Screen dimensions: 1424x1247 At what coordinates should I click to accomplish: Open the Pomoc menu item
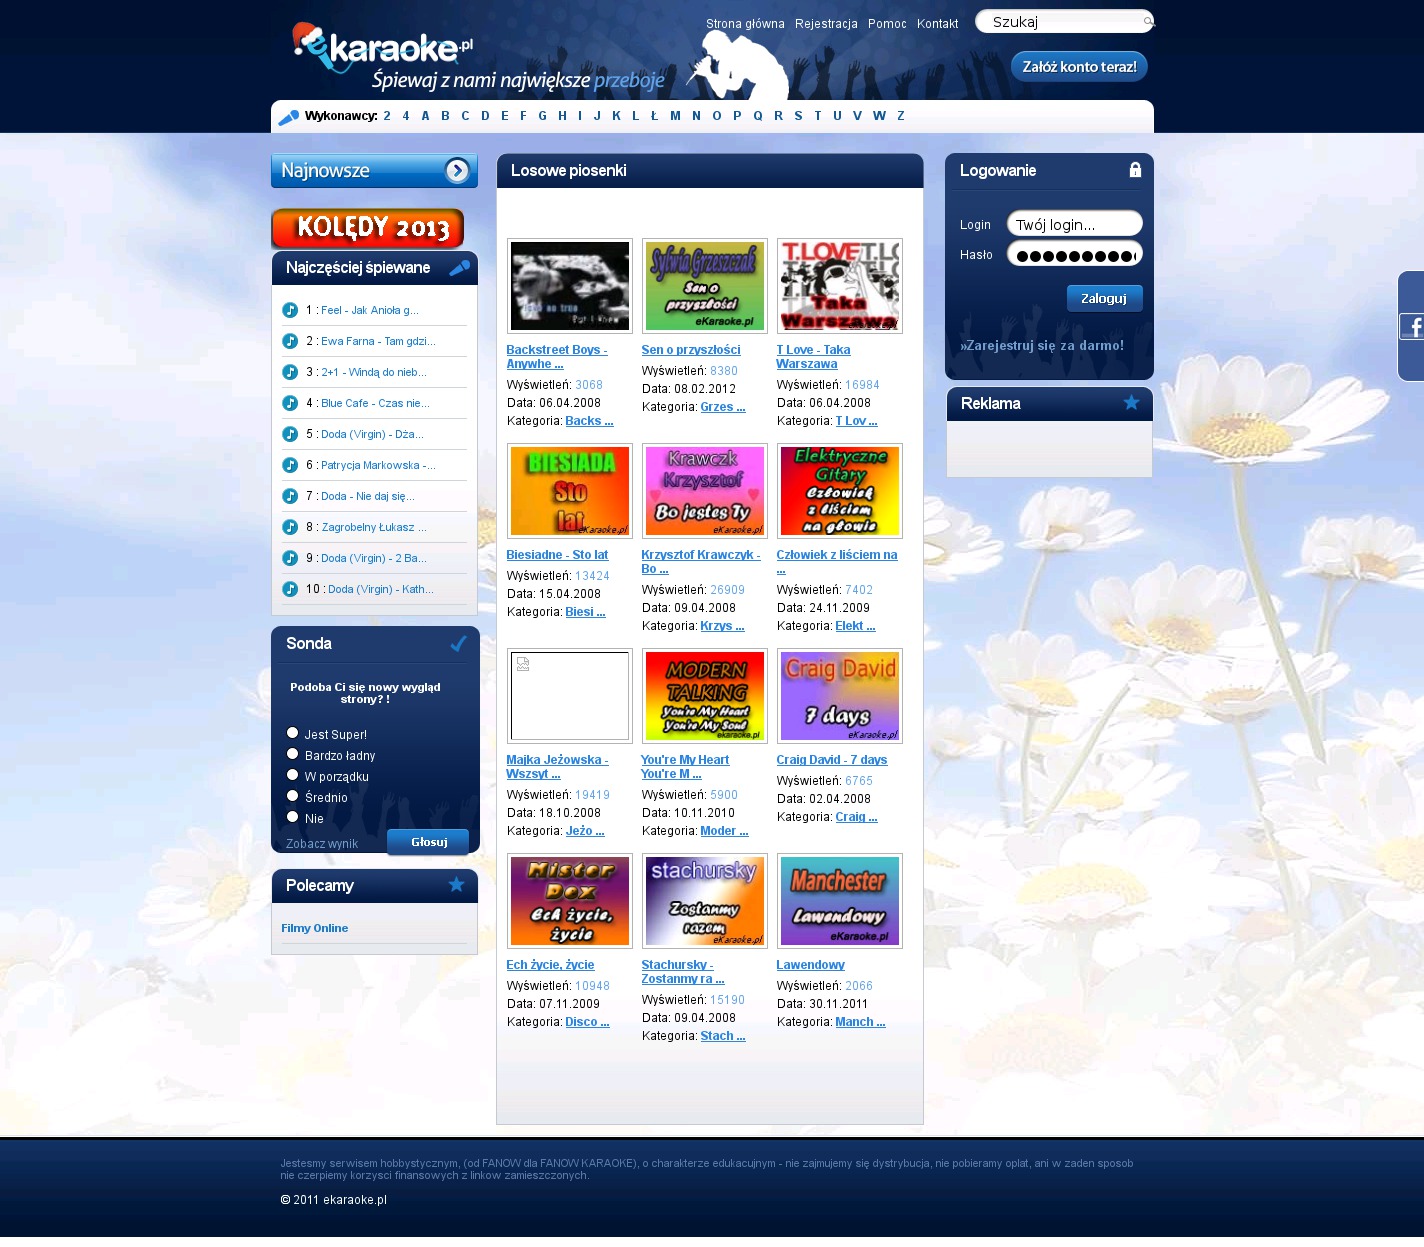pos(887,24)
